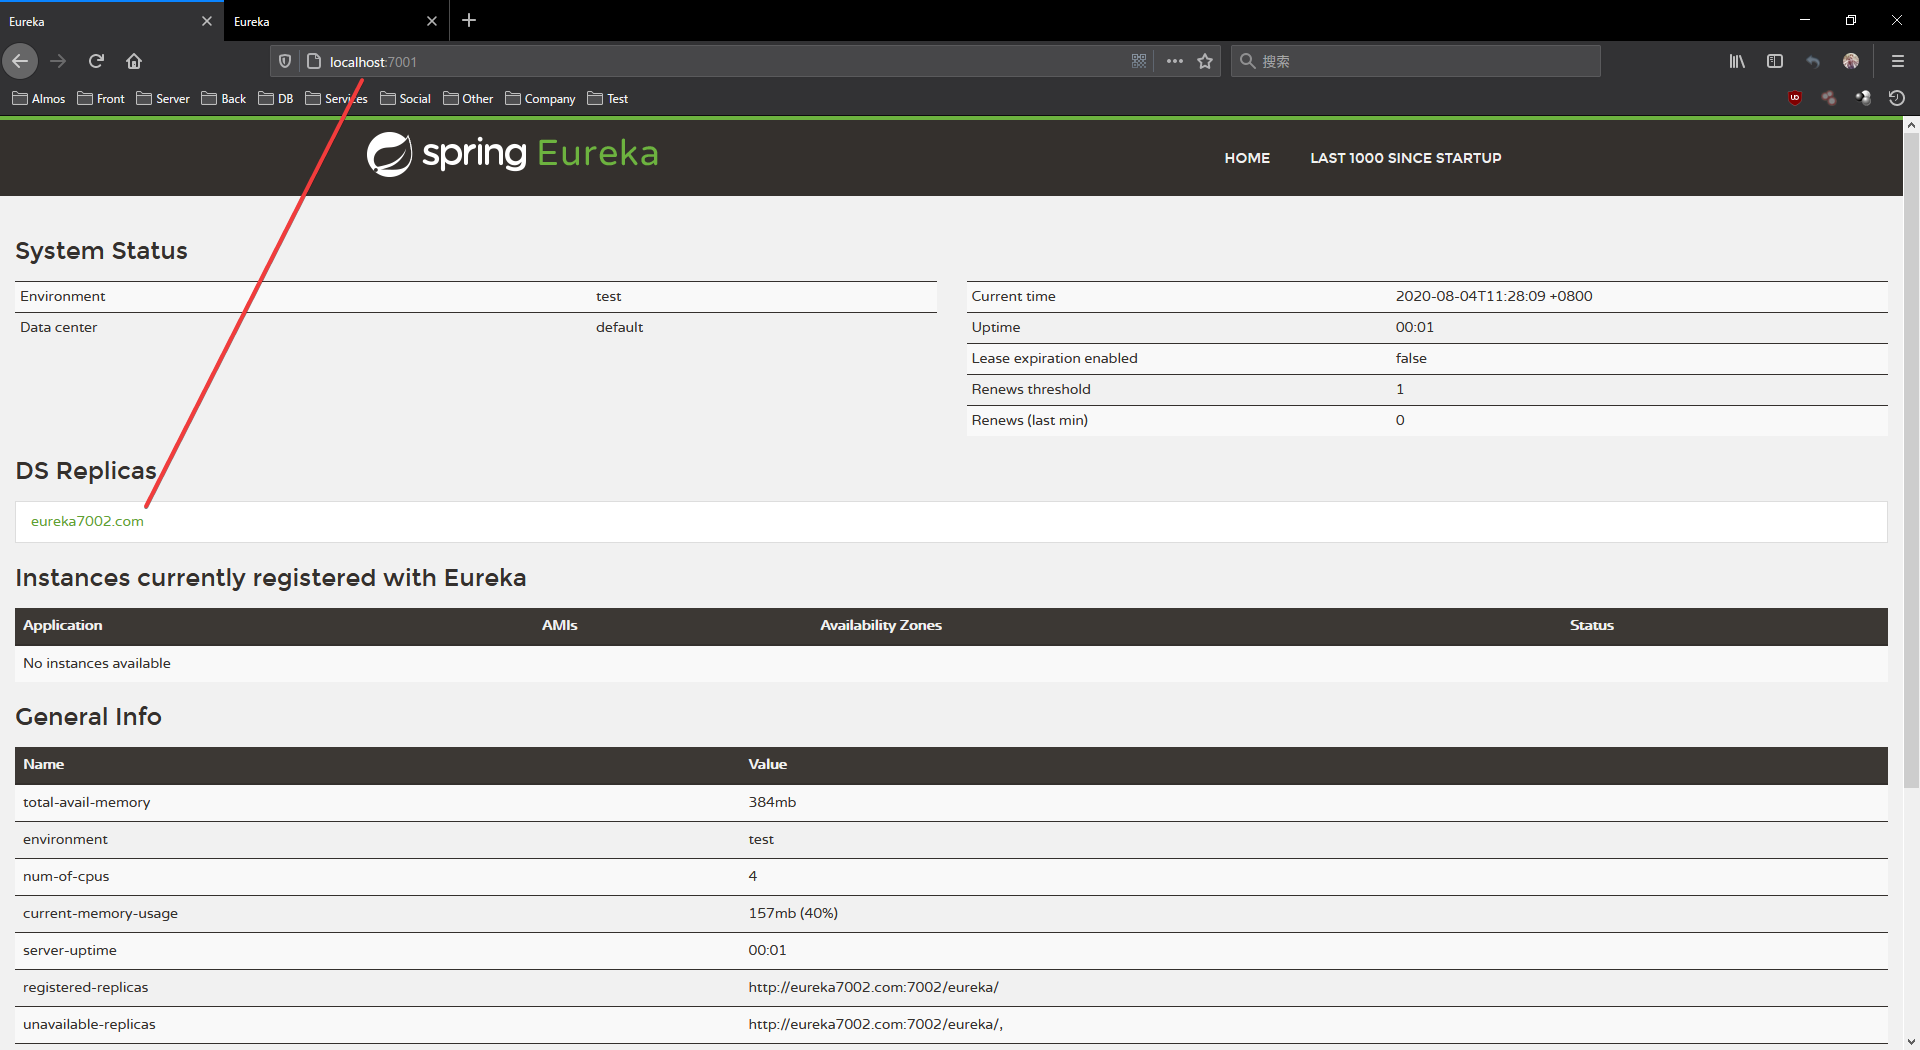The width and height of the screenshot is (1920, 1050).
Task: Open the Almos bookmarks folder
Action: pyautogui.click(x=38, y=98)
